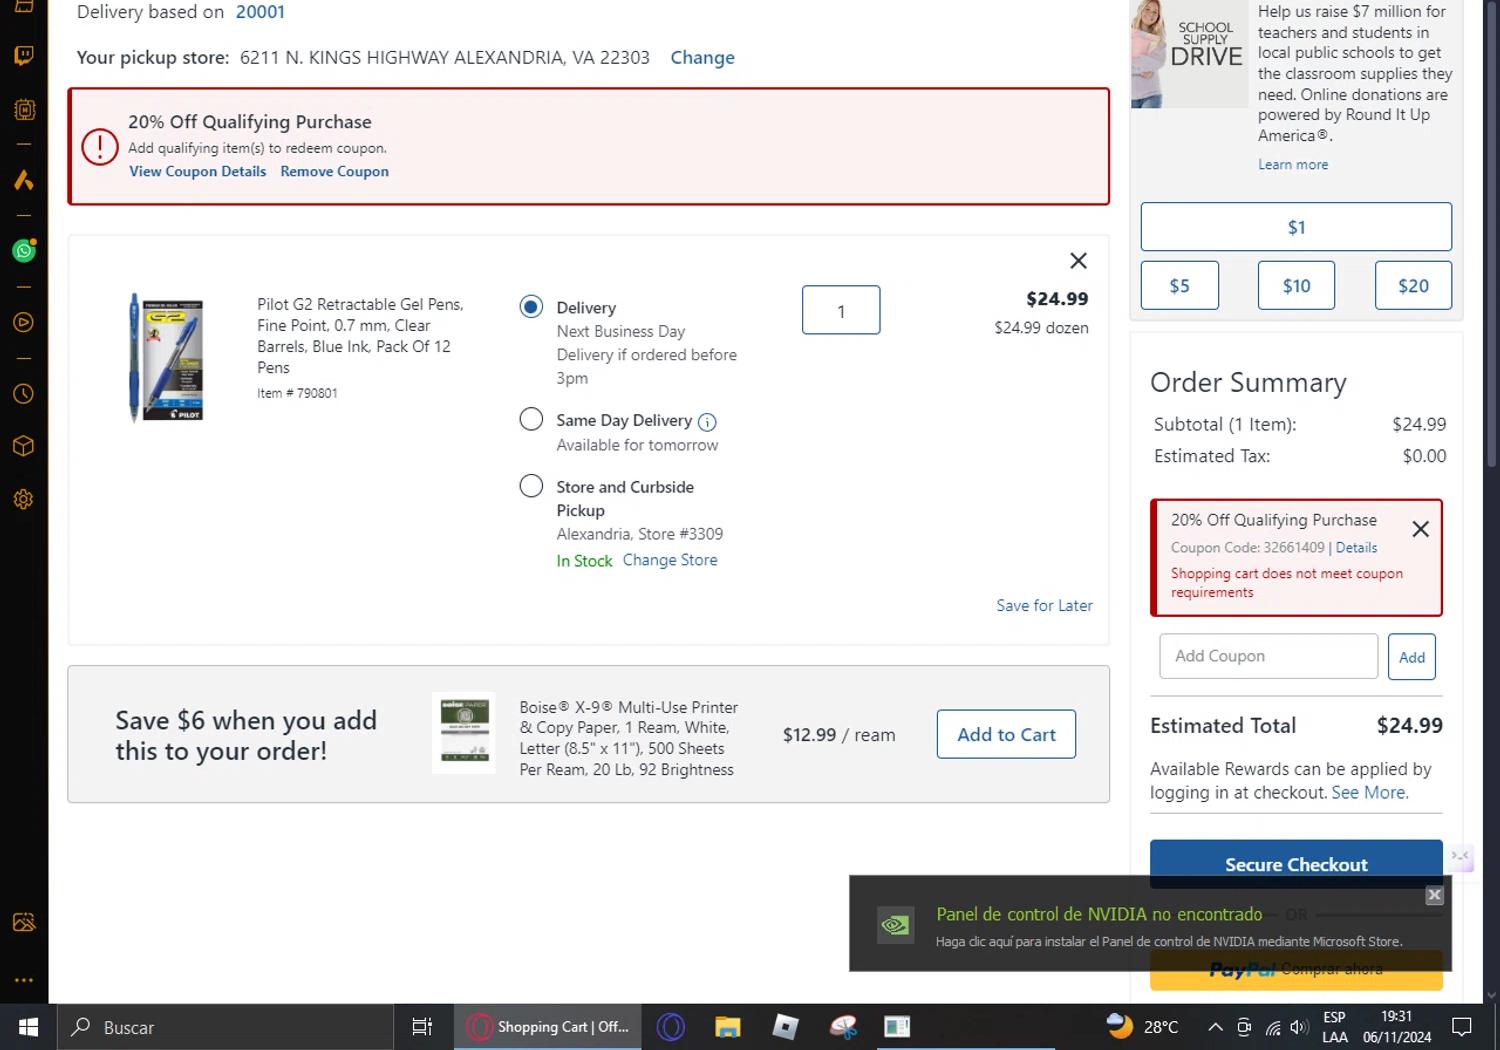Viewport: 1500px width, 1050px height.
Task: Donate $20 to School Supply Drive
Action: [x=1413, y=286]
